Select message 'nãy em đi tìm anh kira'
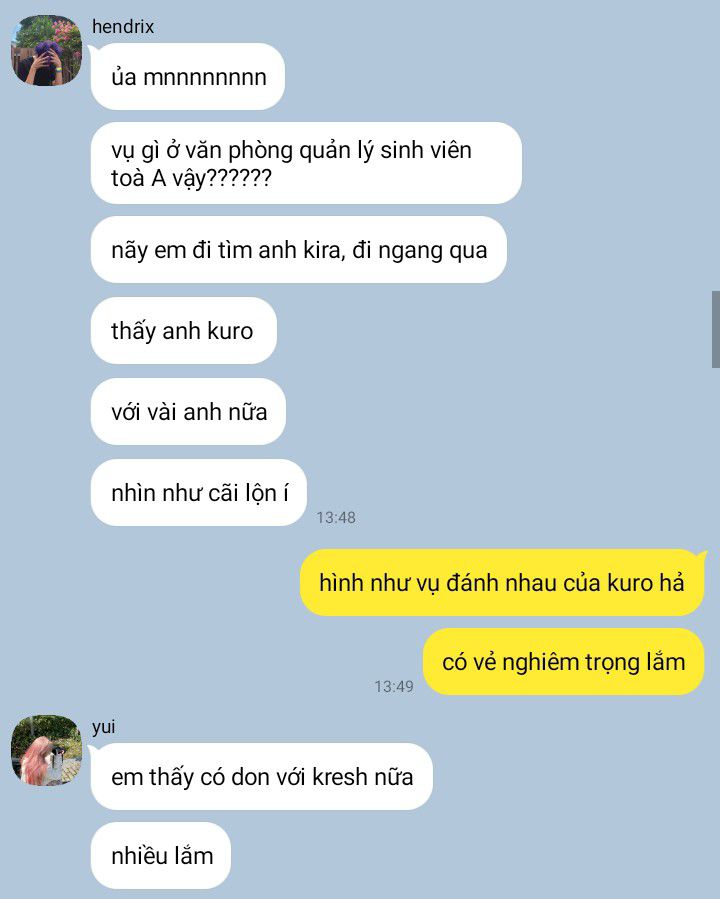The image size is (720, 899). point(299,249)
